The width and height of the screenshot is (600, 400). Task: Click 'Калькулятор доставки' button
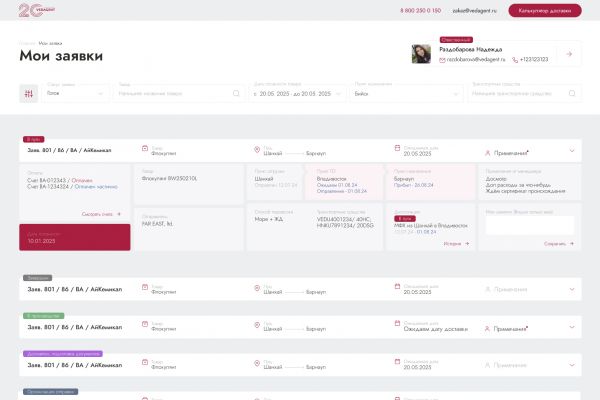coord(545,11)
